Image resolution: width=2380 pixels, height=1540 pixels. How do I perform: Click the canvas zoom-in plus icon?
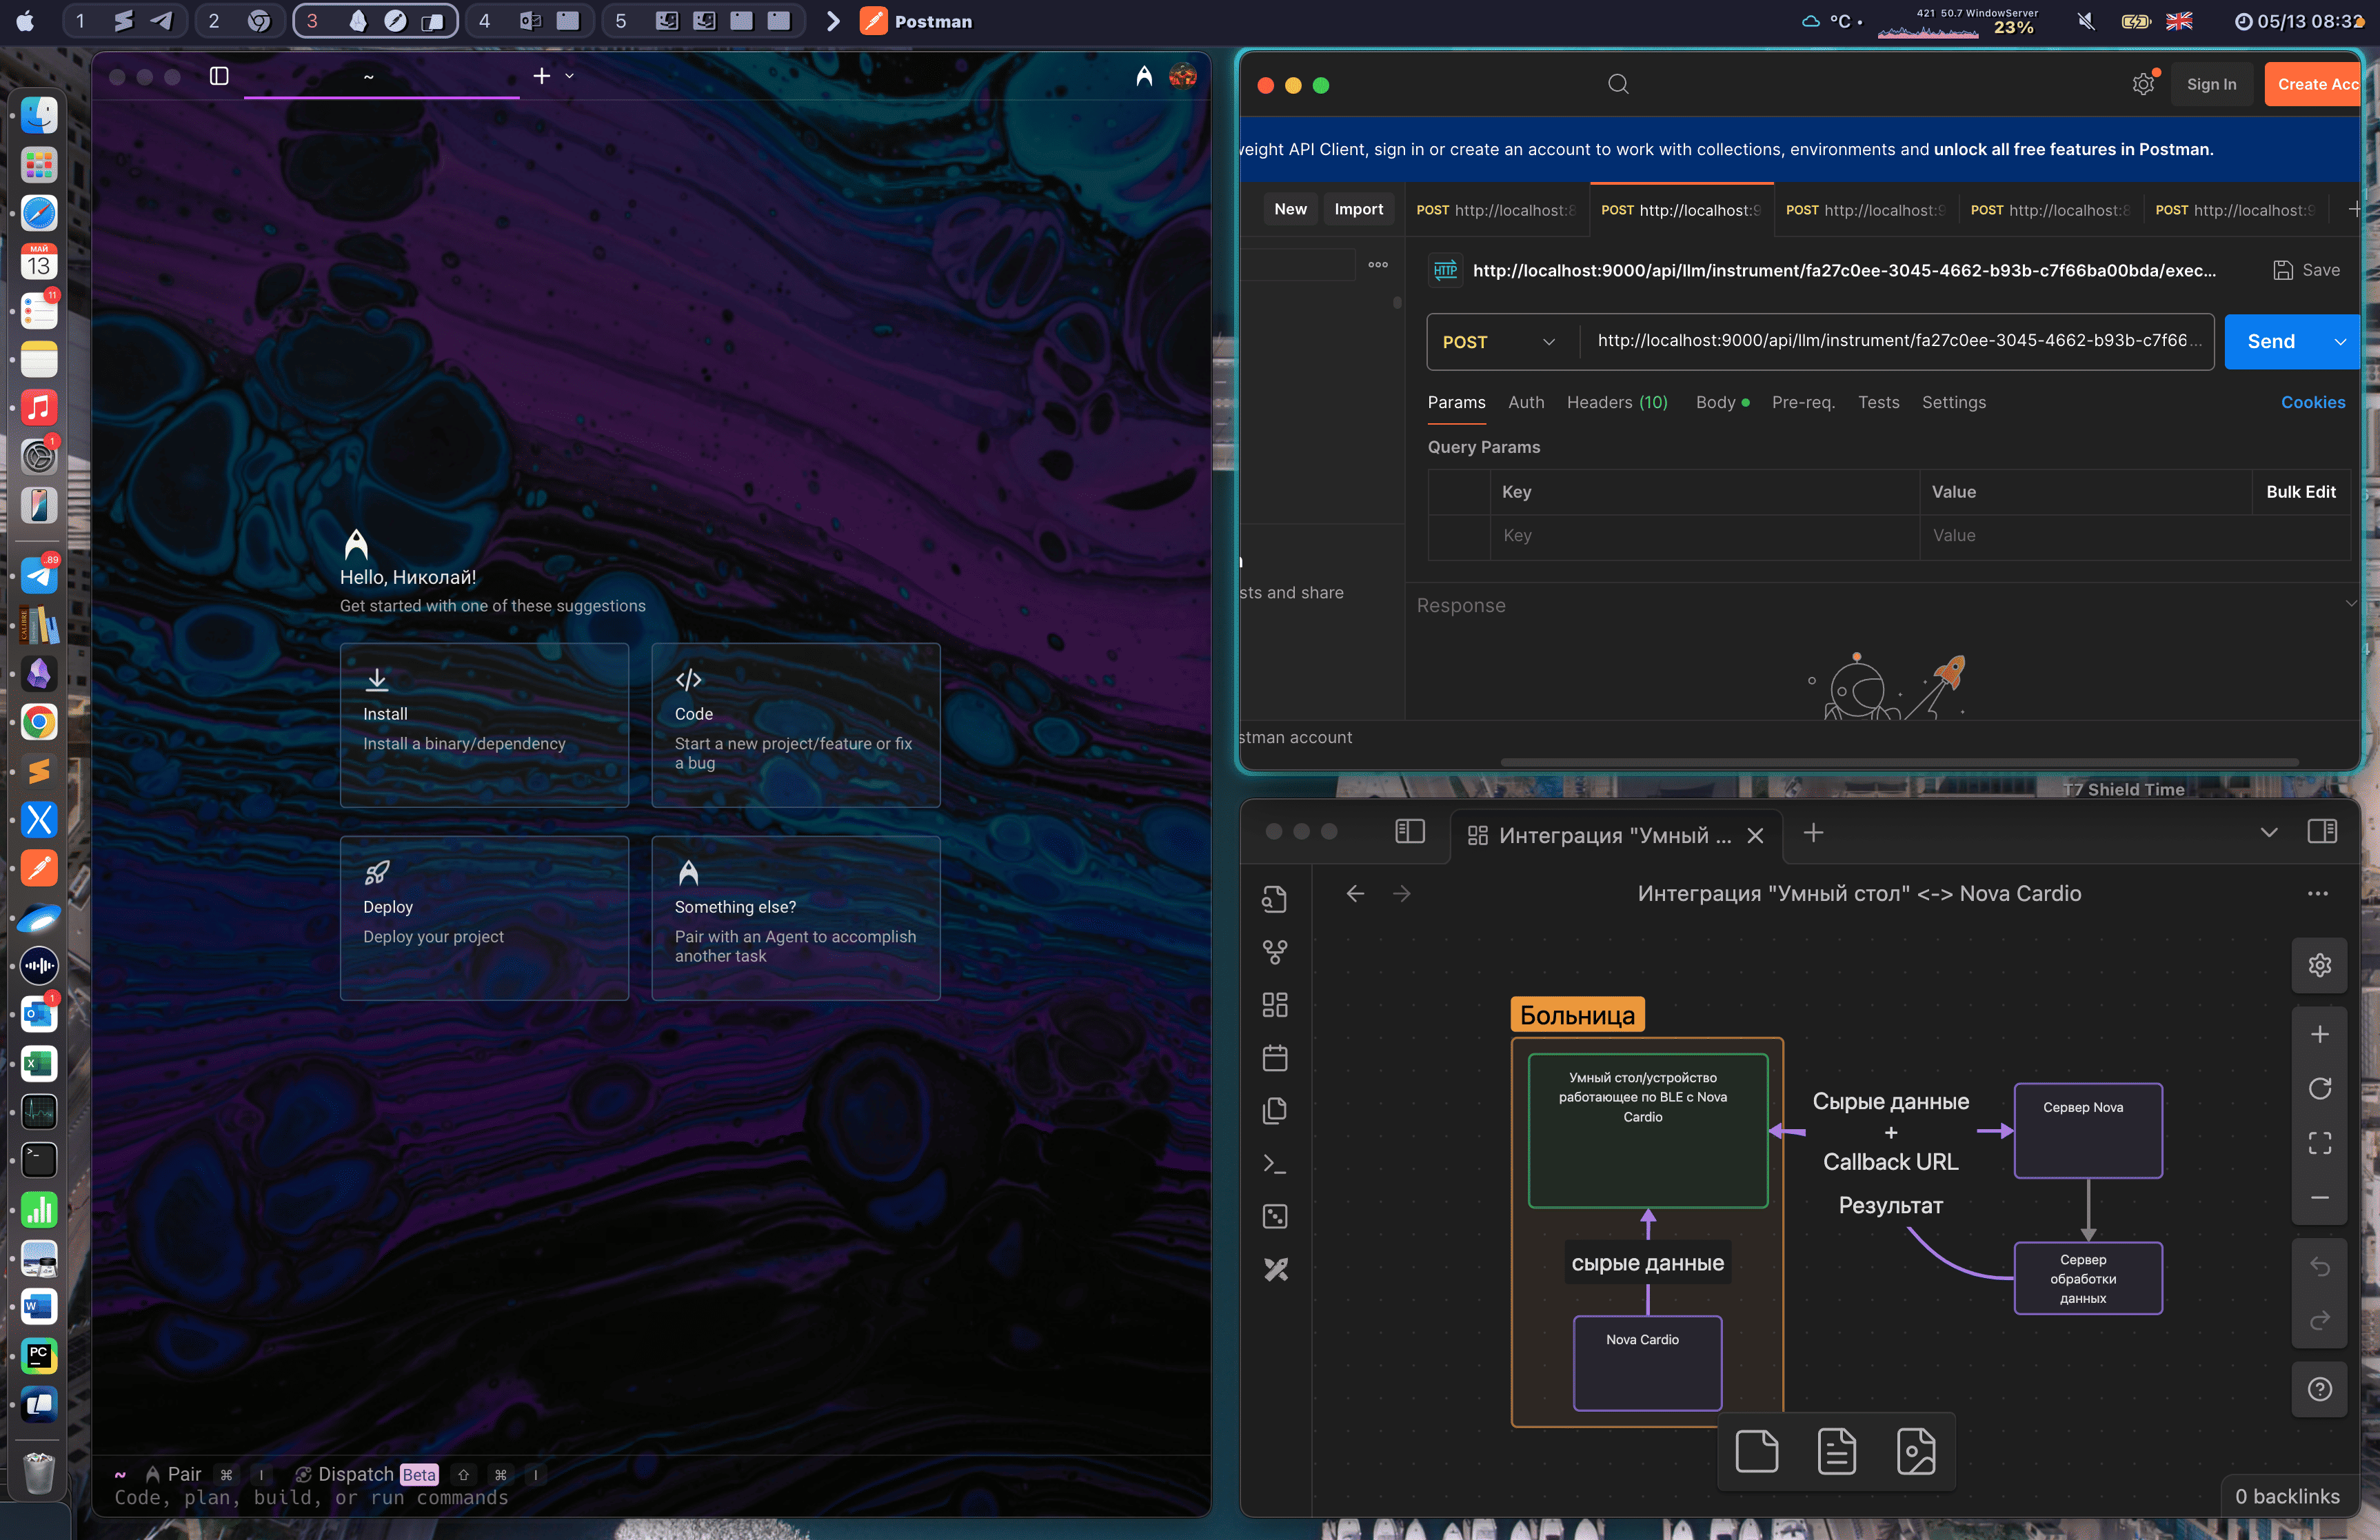(x=2319, y=1034)
